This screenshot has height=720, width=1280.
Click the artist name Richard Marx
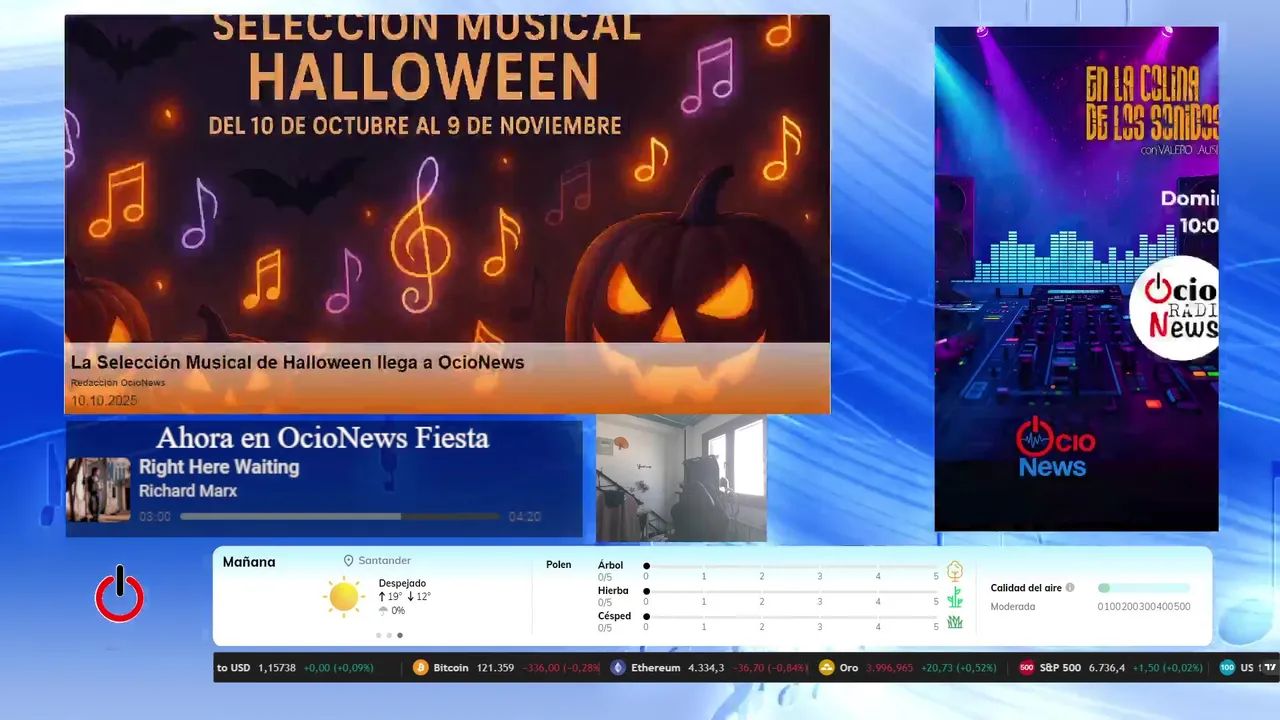[188, 491]
